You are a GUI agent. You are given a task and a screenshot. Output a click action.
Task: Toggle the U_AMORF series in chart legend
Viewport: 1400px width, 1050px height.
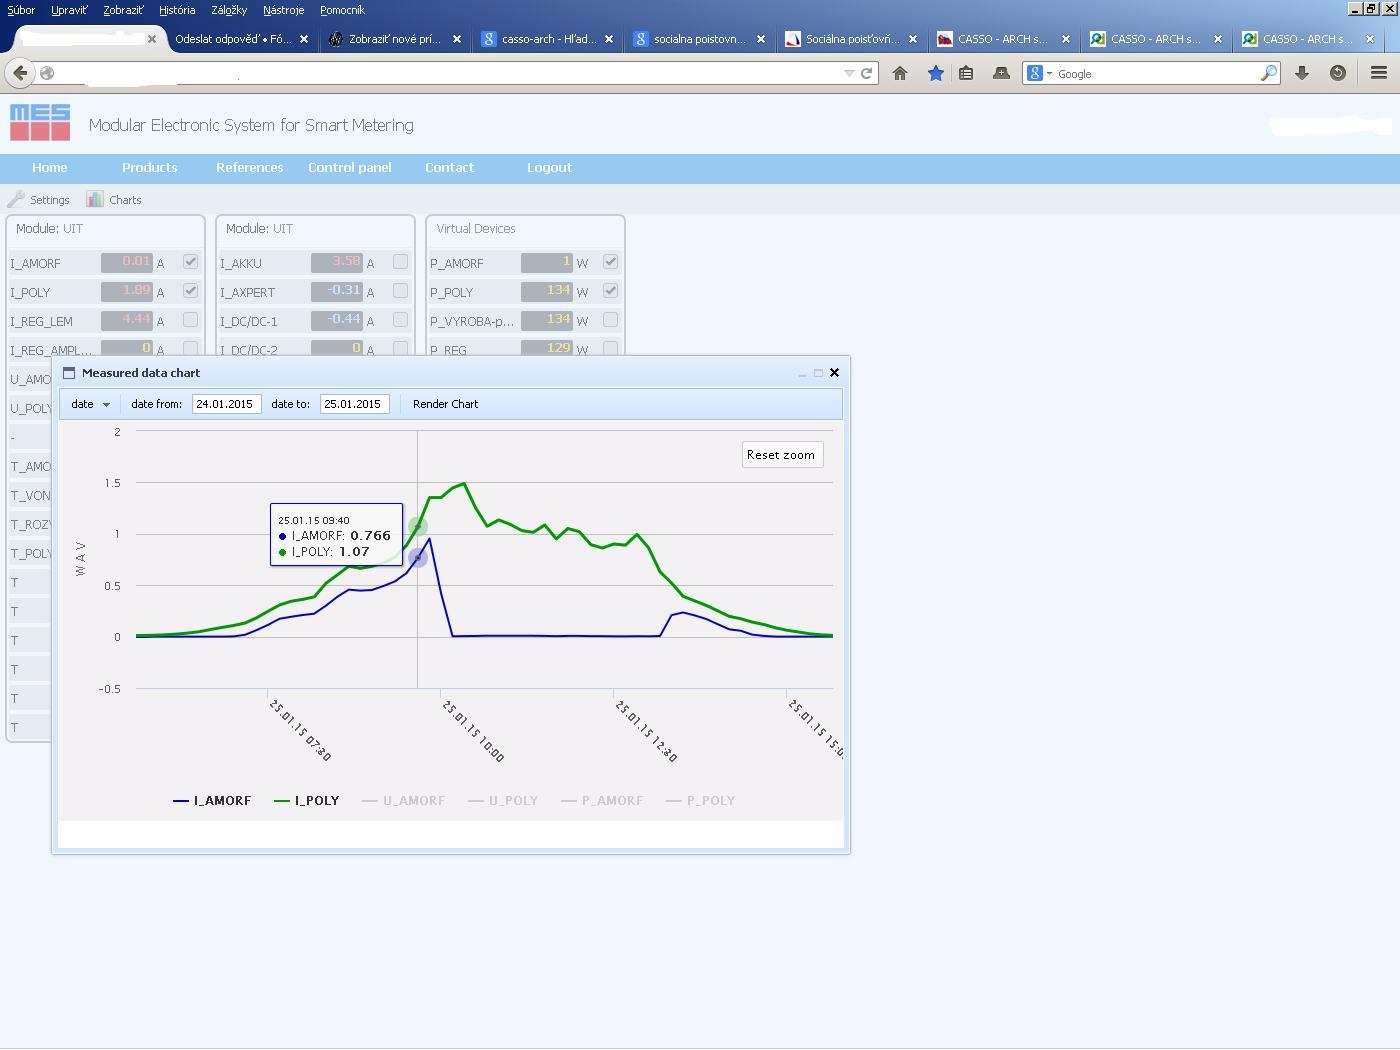coord(404,801)
